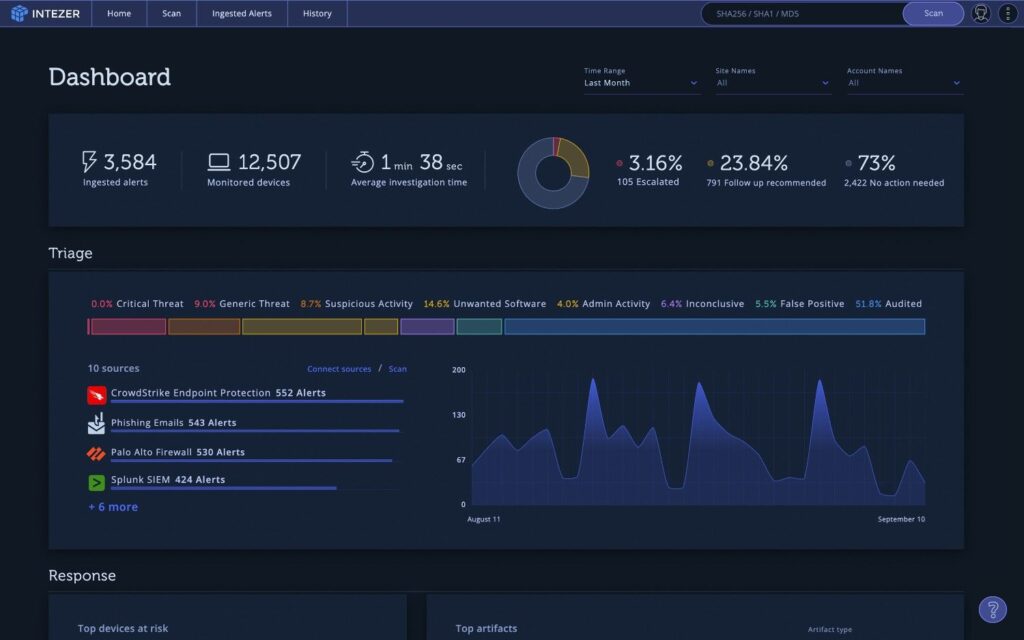Image resolution: width=1024 pixels, height=640 pixels.
Task: Click the Top artifacts heading
Action: coord(487,628)
